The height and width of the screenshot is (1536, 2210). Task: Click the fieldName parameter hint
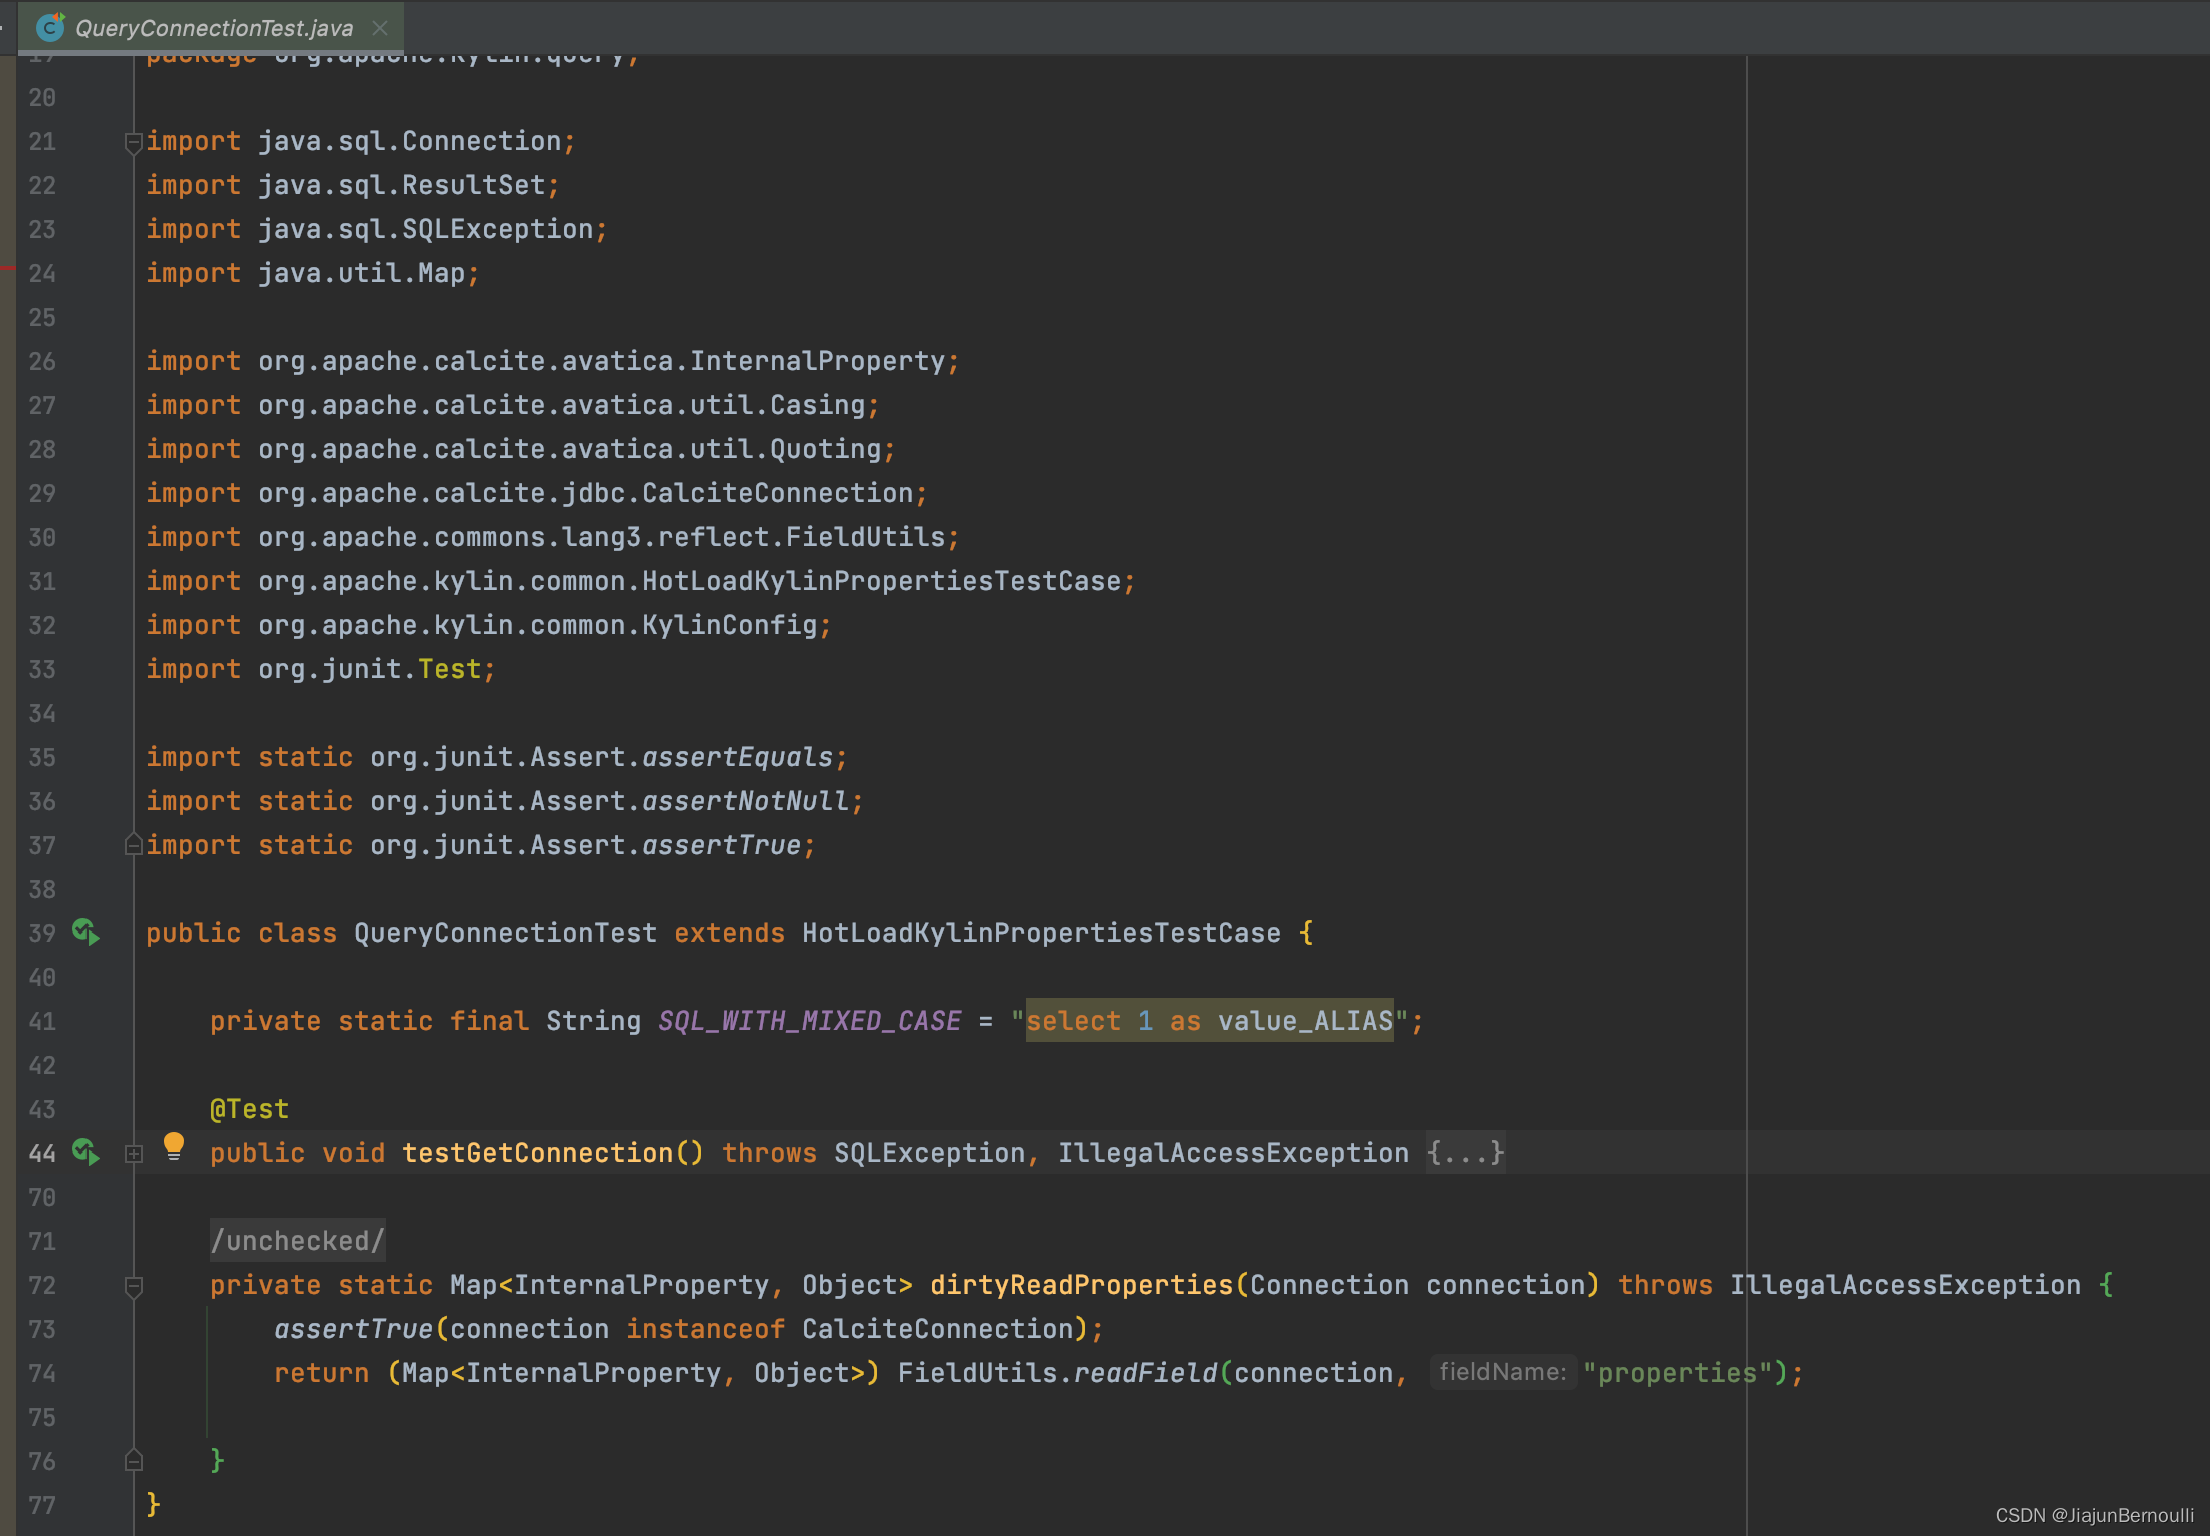[1502, 1372]
